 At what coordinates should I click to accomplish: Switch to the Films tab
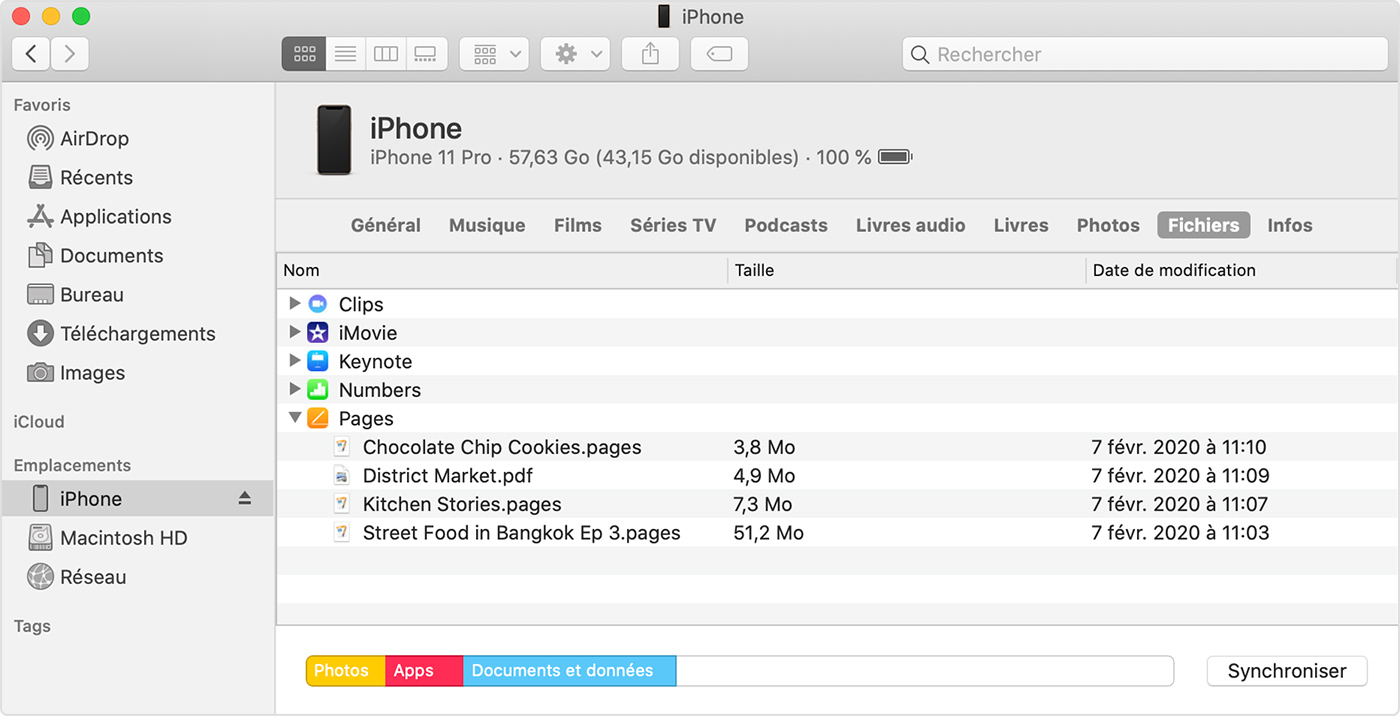[x=578, y=225]
